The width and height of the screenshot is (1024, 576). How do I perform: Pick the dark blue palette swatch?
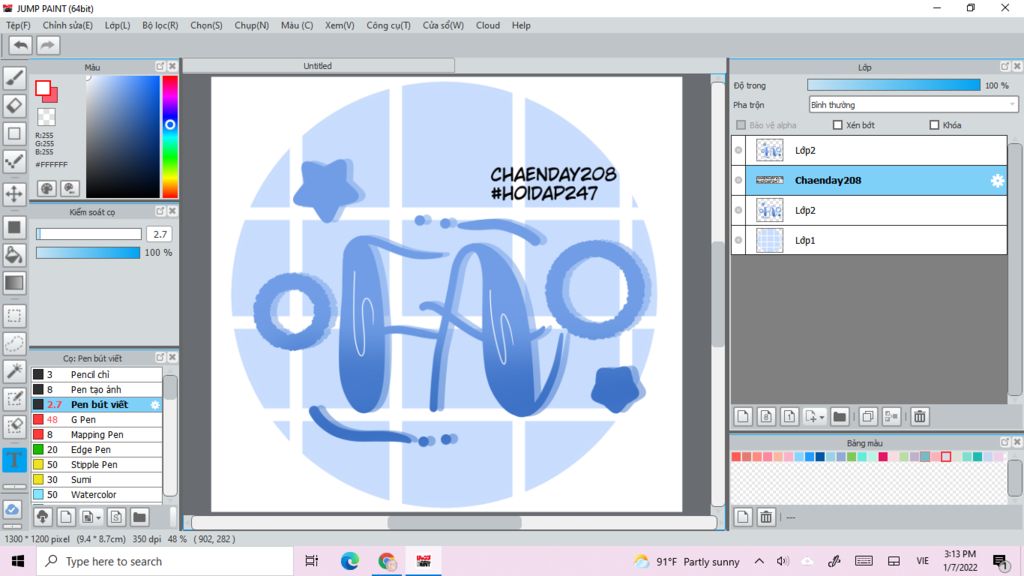[820, 456]
